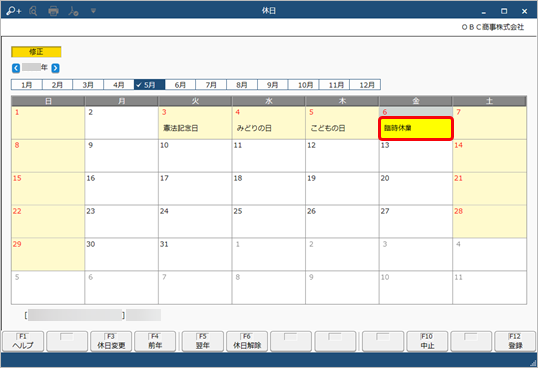538x368 pixels.
Task: Select calendar day 29 Sunday cell
Action: (48, 254)
